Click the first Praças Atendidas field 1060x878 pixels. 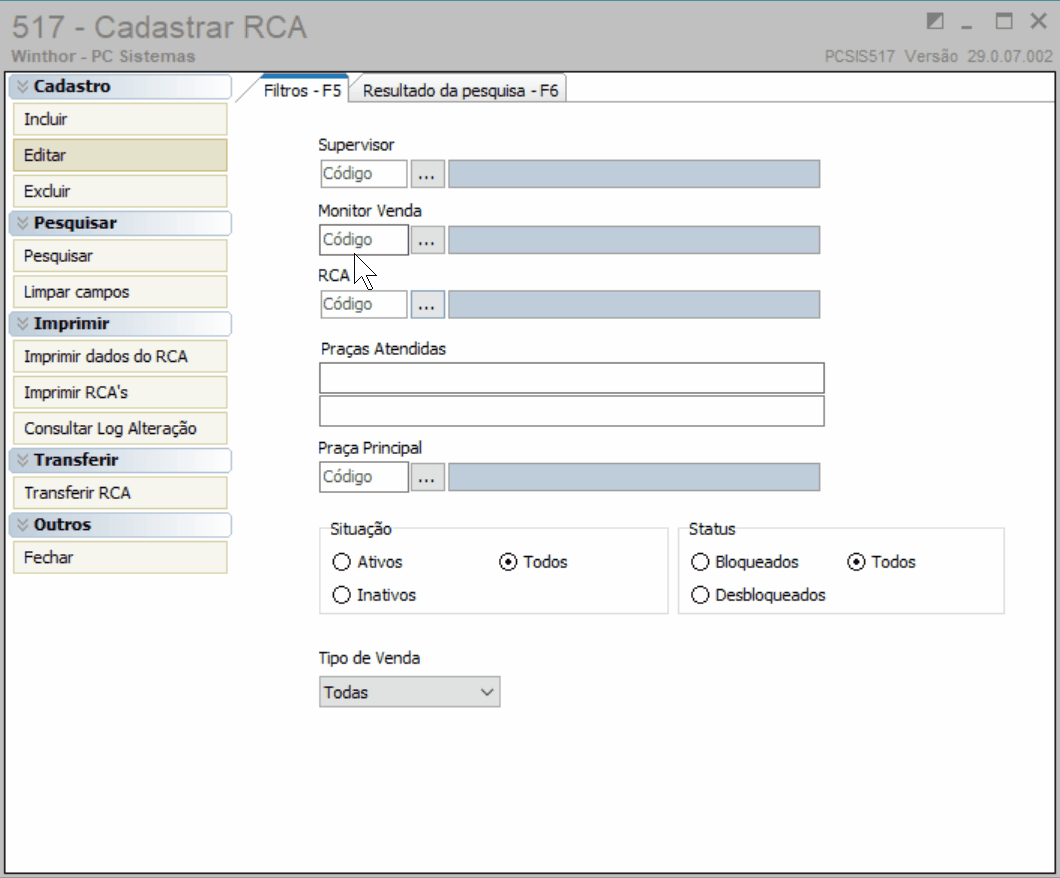coord(572,378)
